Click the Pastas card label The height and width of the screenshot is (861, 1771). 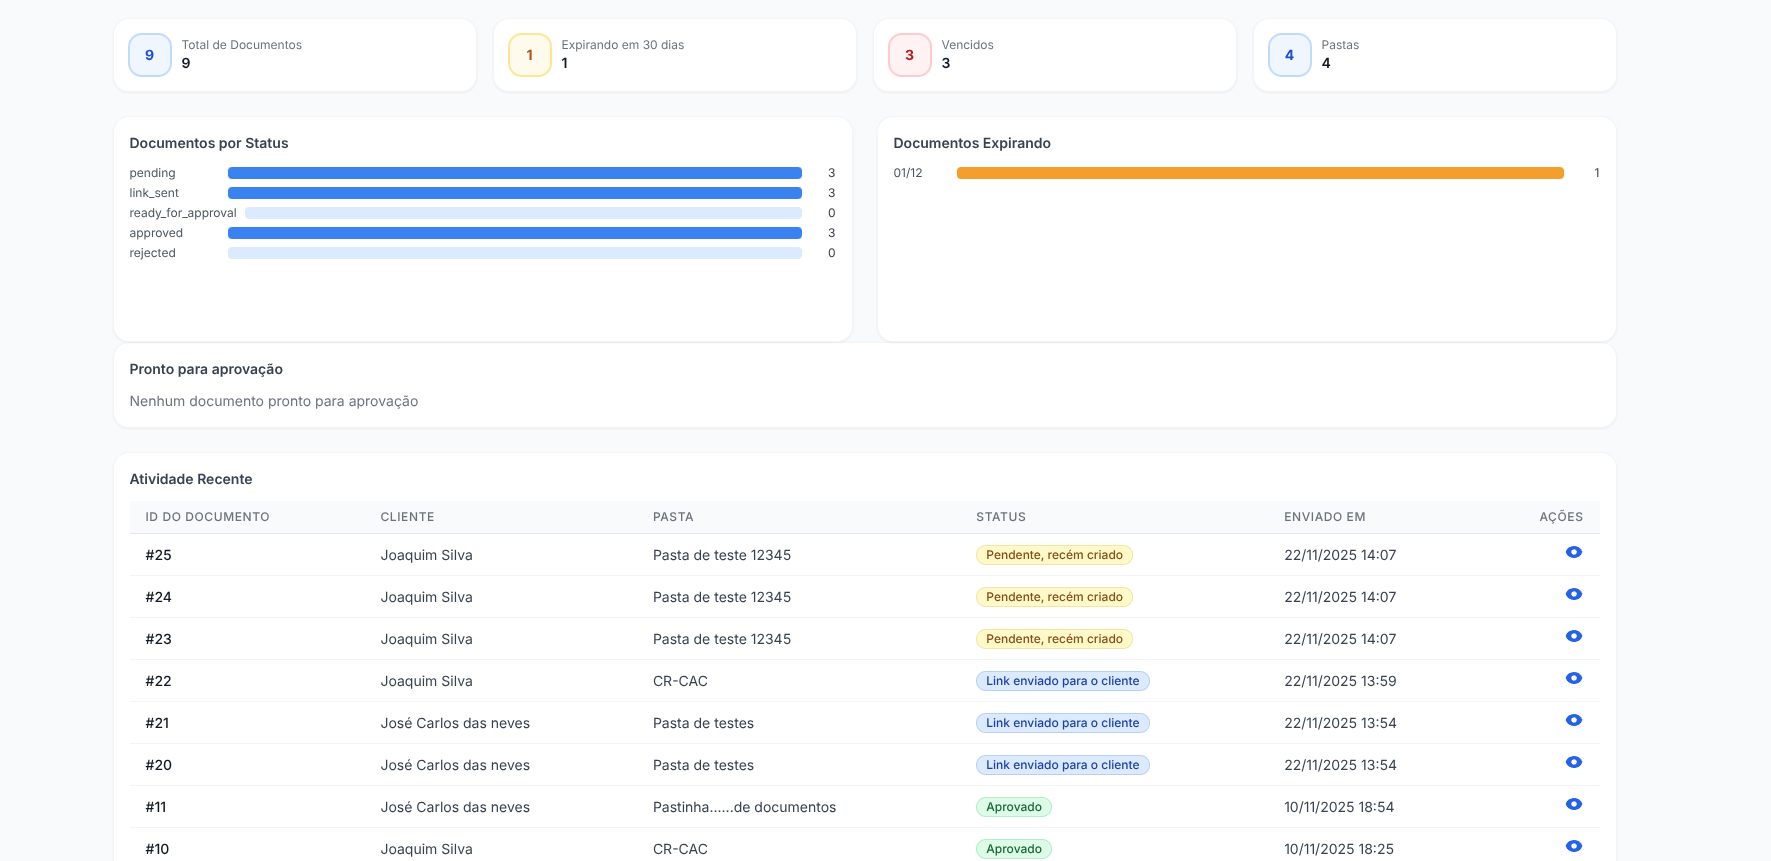(1340, 45)
